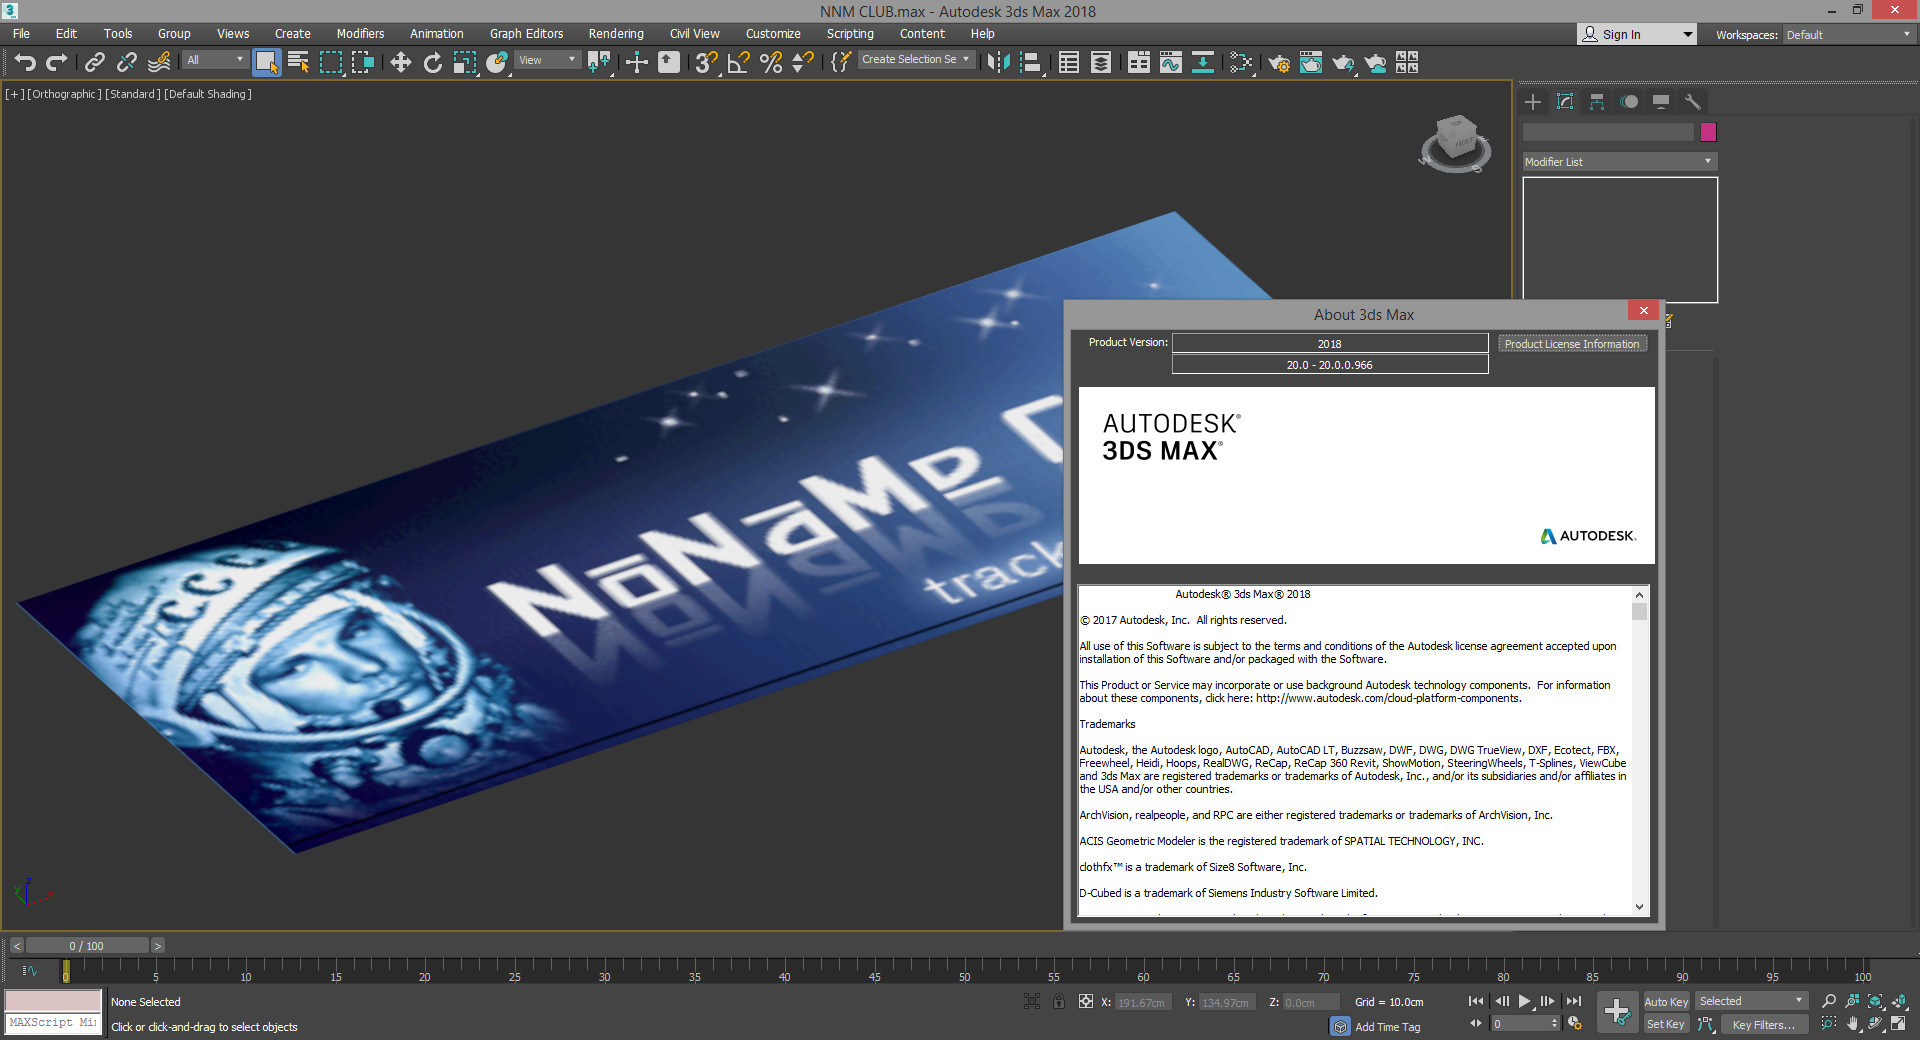Viewport: 1920px width, 1040px height.
Task: Open Select by Name dialog icon
Action: coord(298,62)
